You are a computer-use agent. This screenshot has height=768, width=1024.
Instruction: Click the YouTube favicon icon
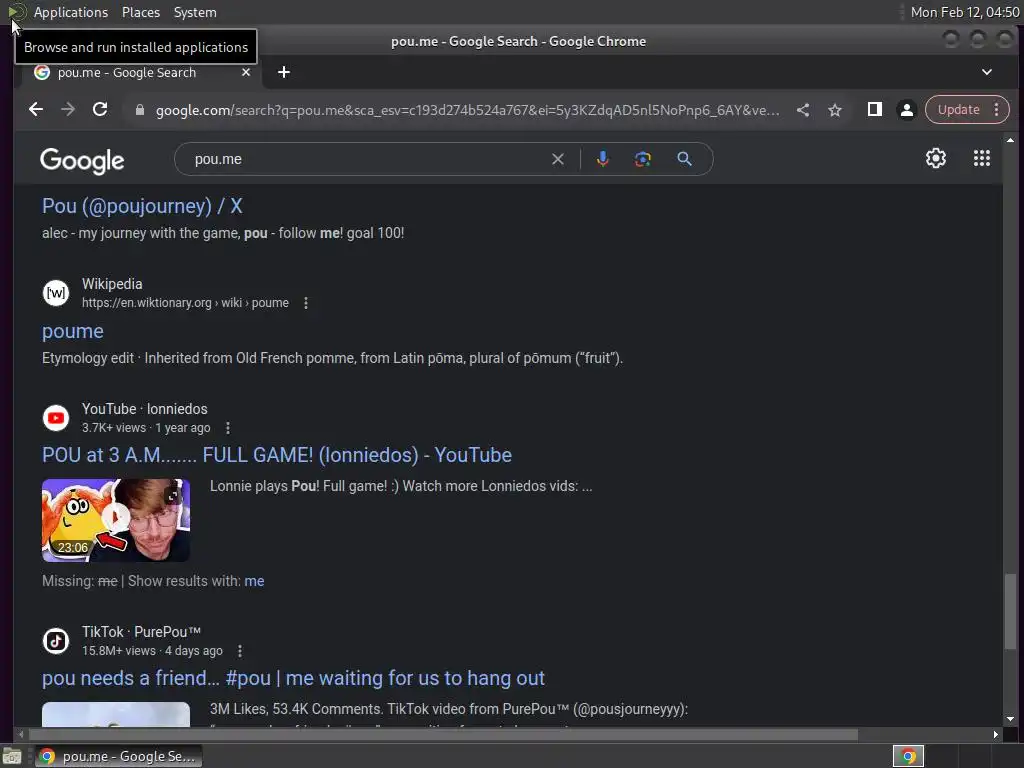[x=56, y=418]
